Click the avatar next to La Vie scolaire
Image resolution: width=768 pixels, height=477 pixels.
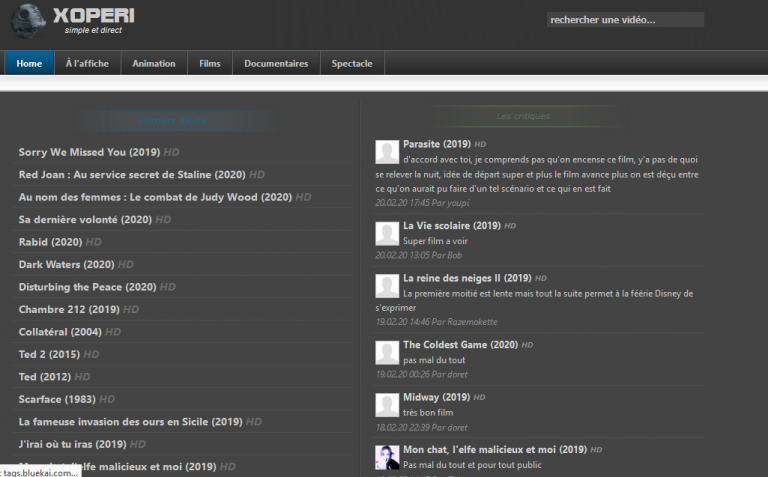pyautogui.click(x=387, y=234)
